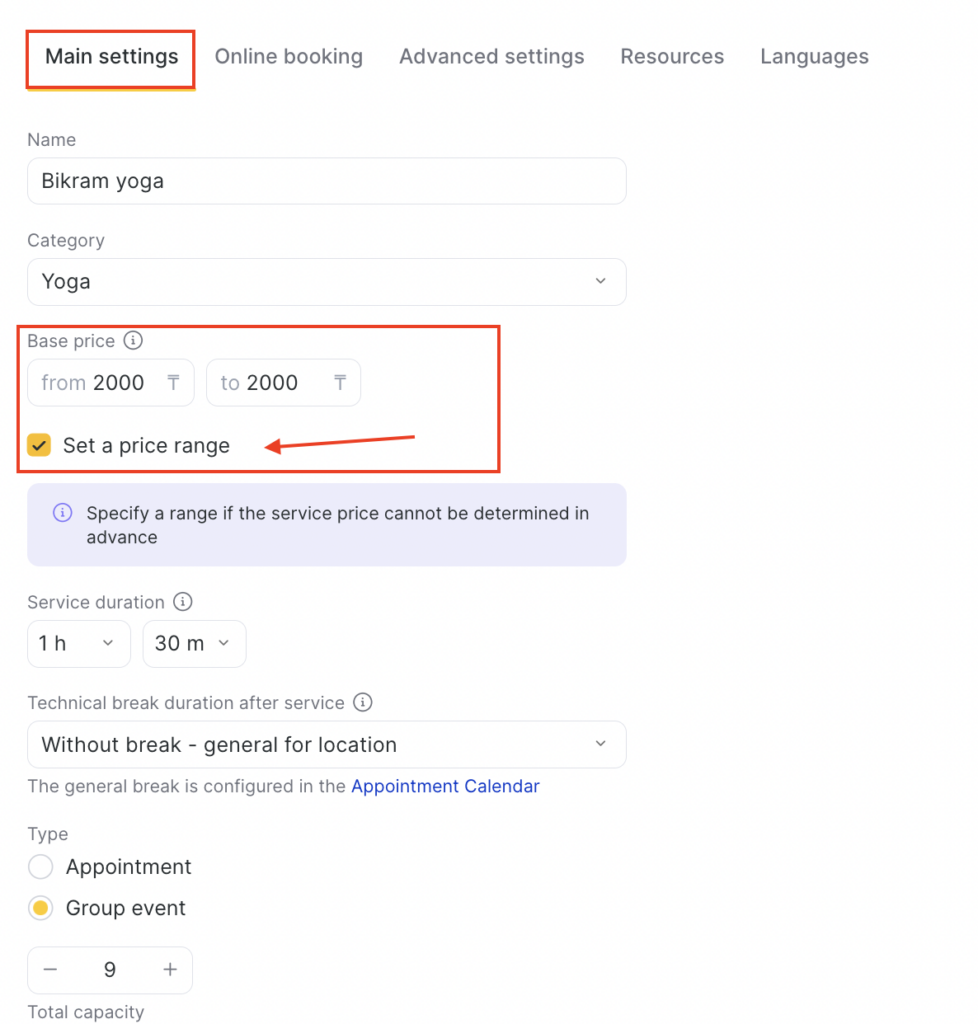This screenshot has width=978, height=1024.
Task: Open the Category dropdown showing Yoga
Action: pos(326,282)
